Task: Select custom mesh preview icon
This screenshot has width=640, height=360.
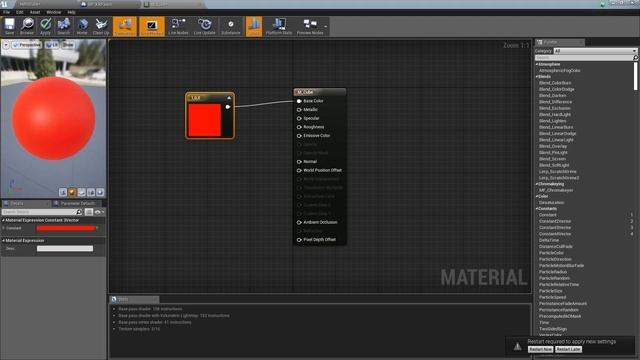Action: pyautogui.click(x=100, y=192)
